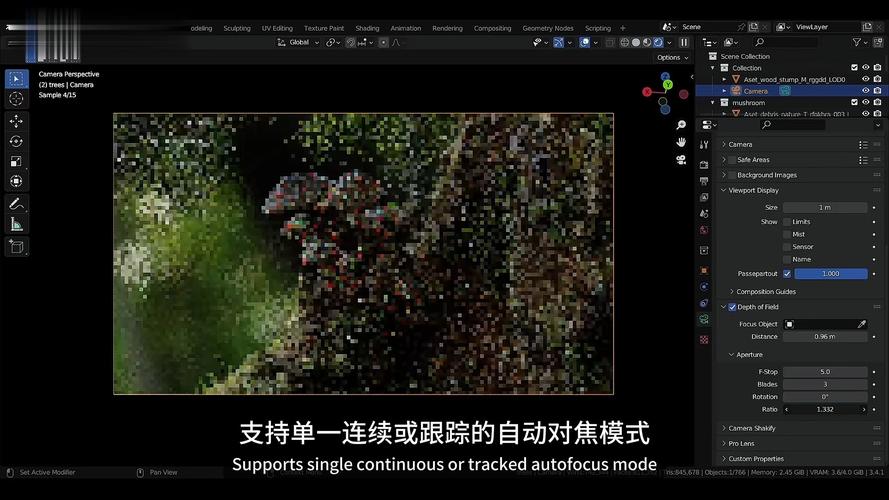Toggle snapping magnet icon
This screenshot has width=889, height=500.
(351, 43)
